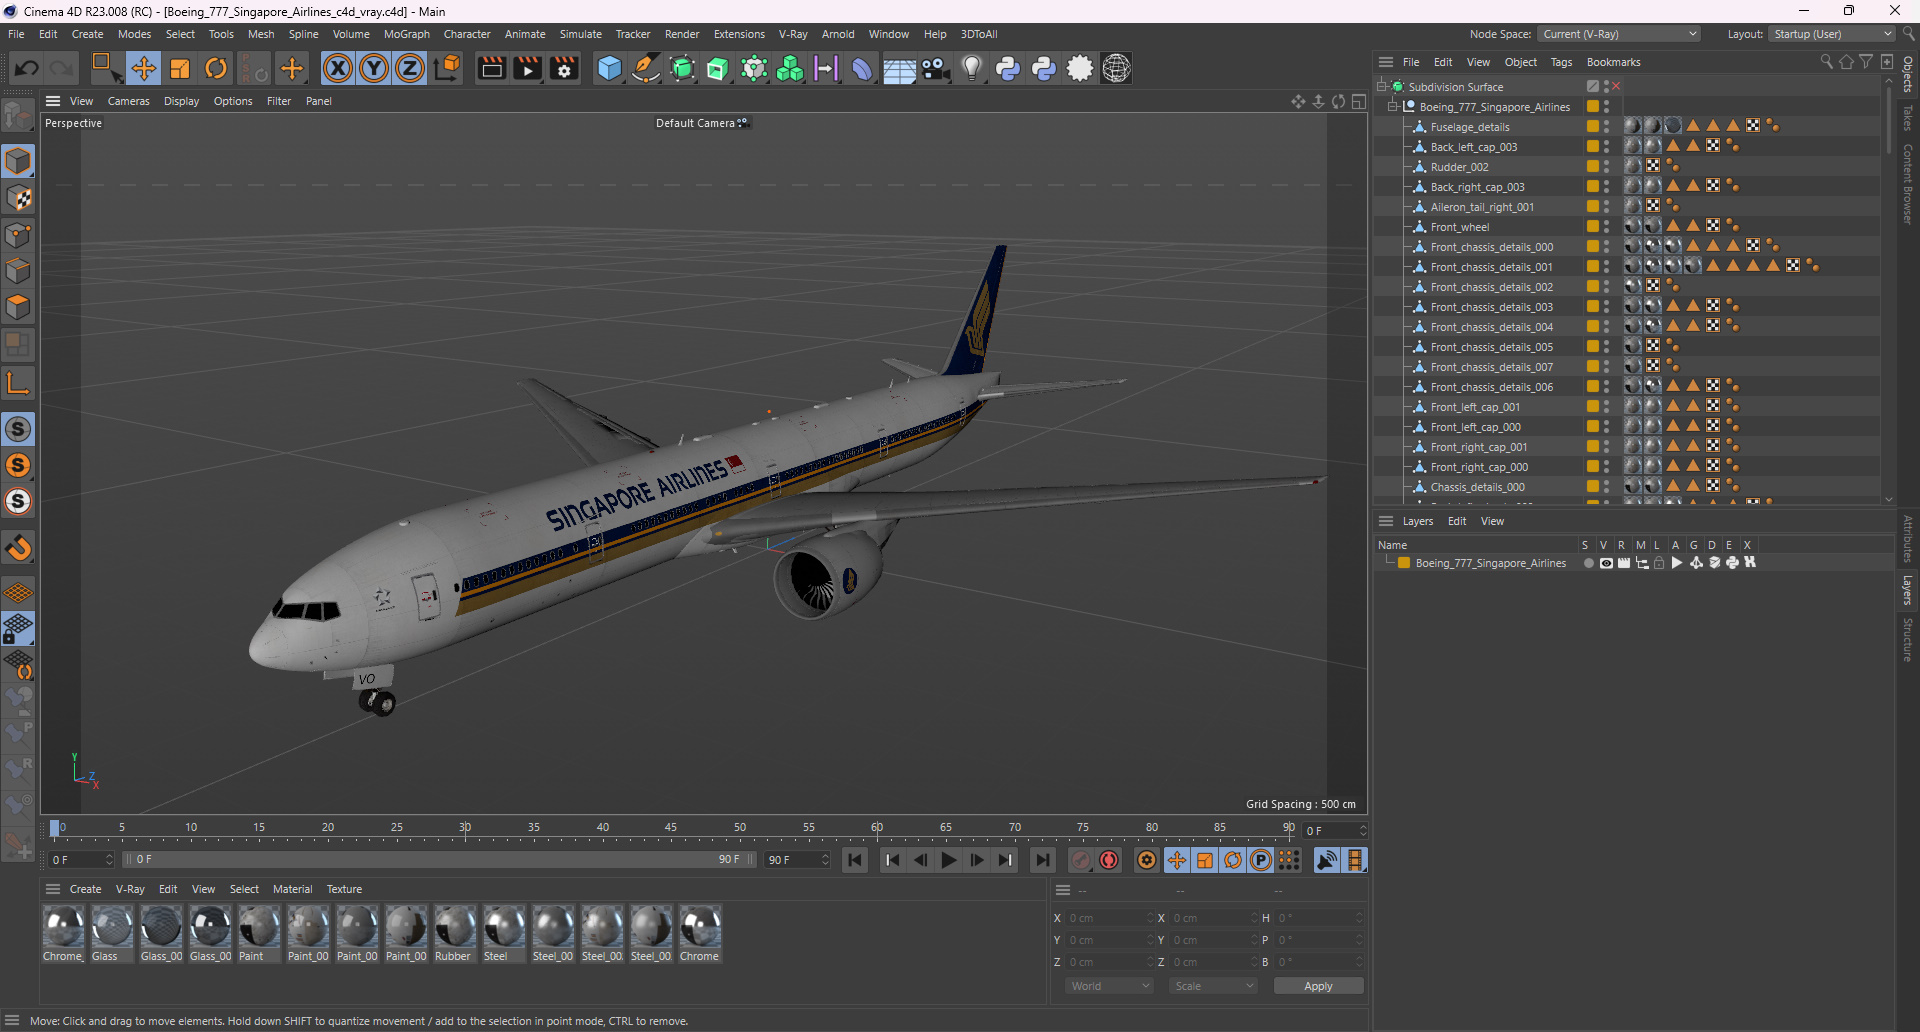Select the Chrome material thumbnail
This screenshot has height=1032, width=1920.
click(700, 927)
